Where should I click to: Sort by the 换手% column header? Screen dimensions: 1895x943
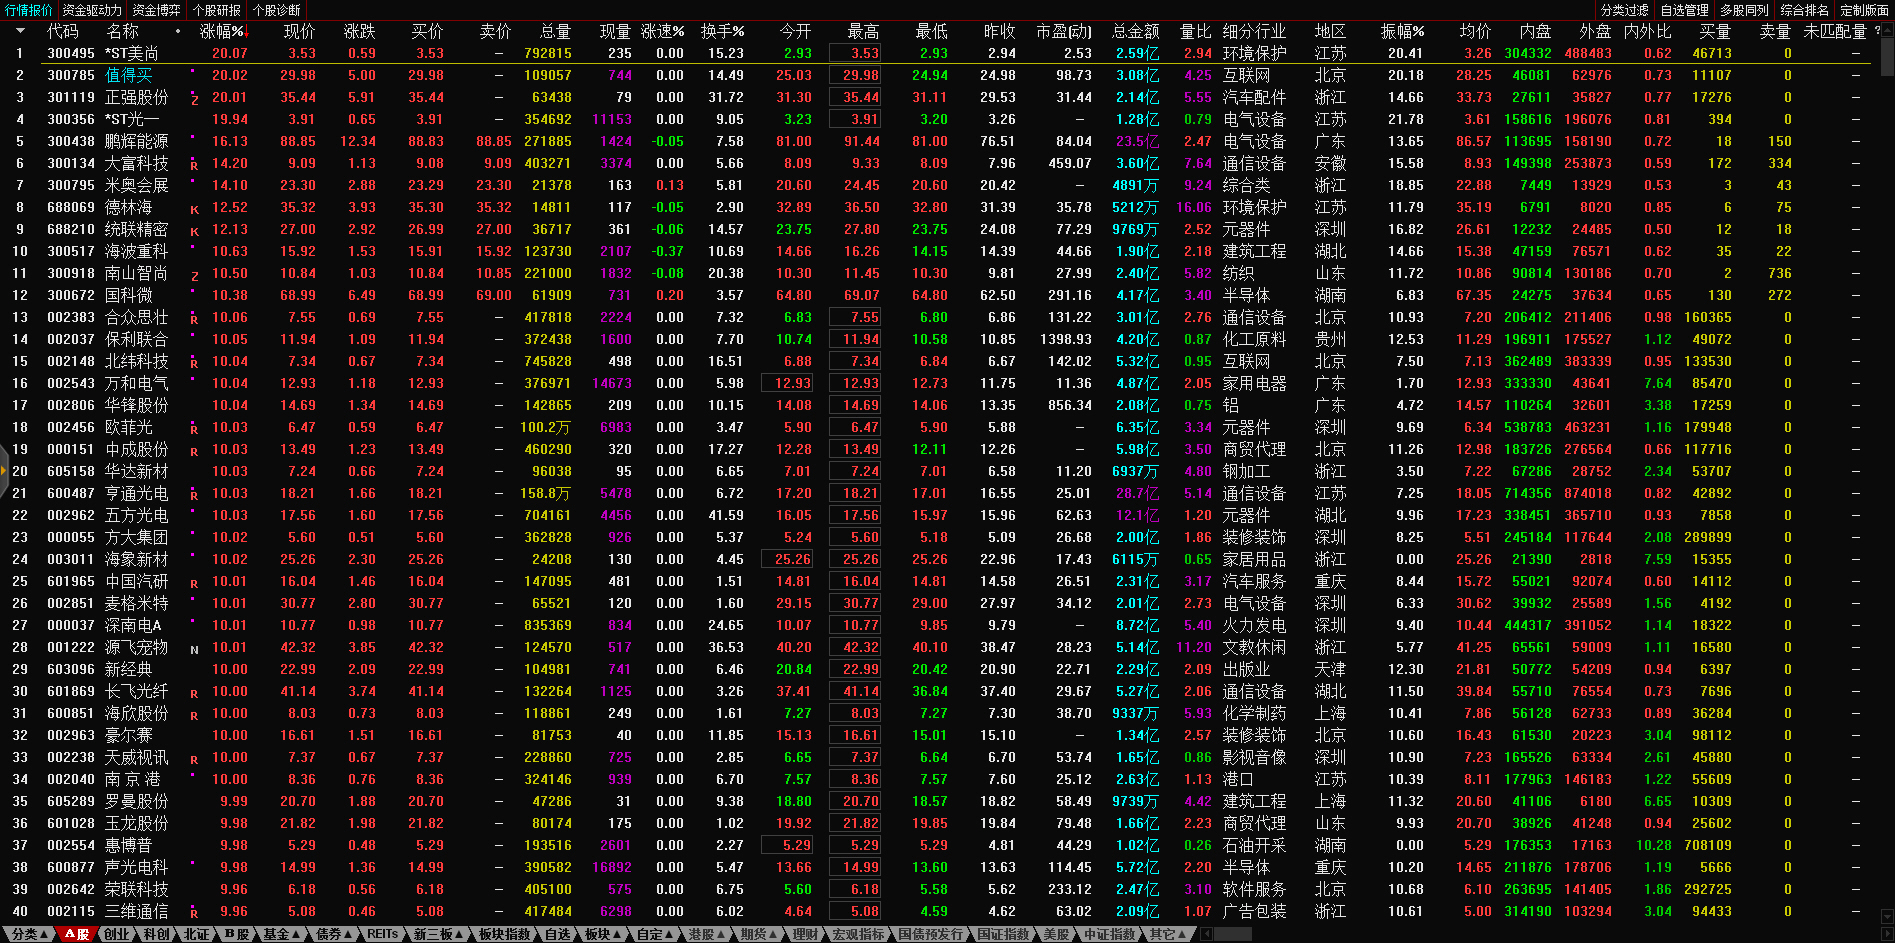click(721, 32)
